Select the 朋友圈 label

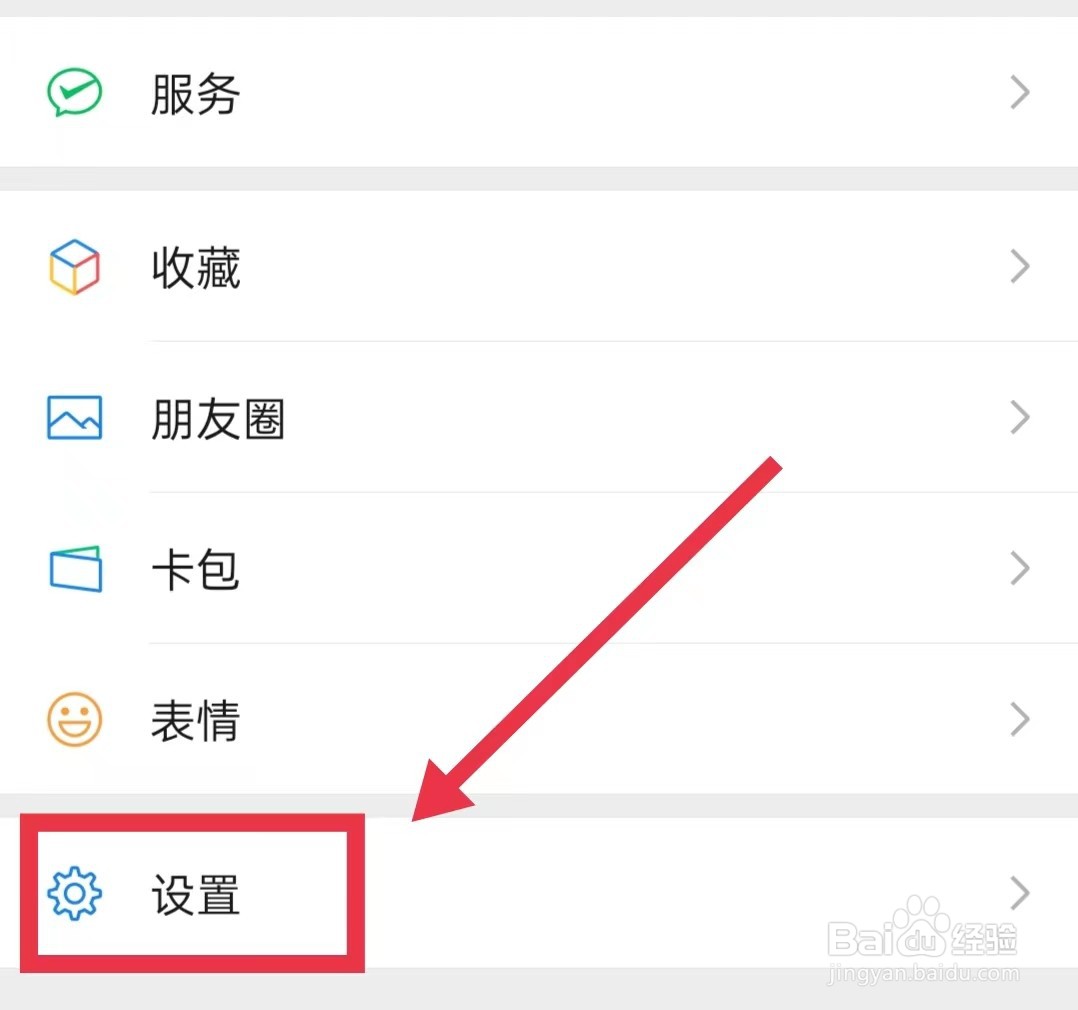click(x=217, y=419)
